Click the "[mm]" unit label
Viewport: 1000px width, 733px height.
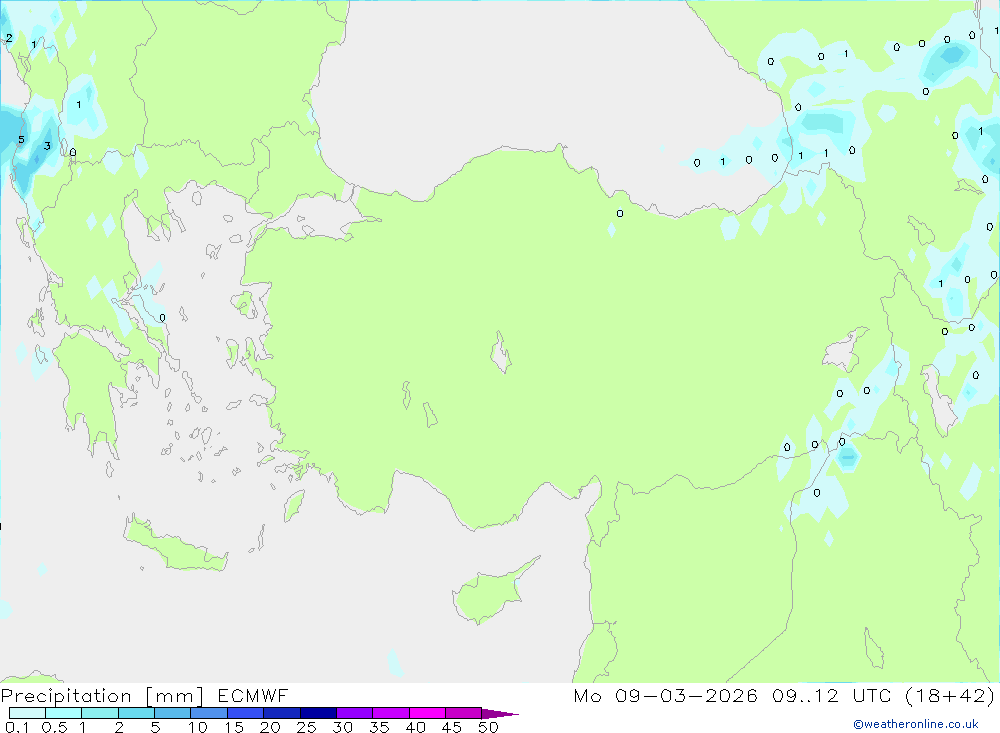(175, 696)
